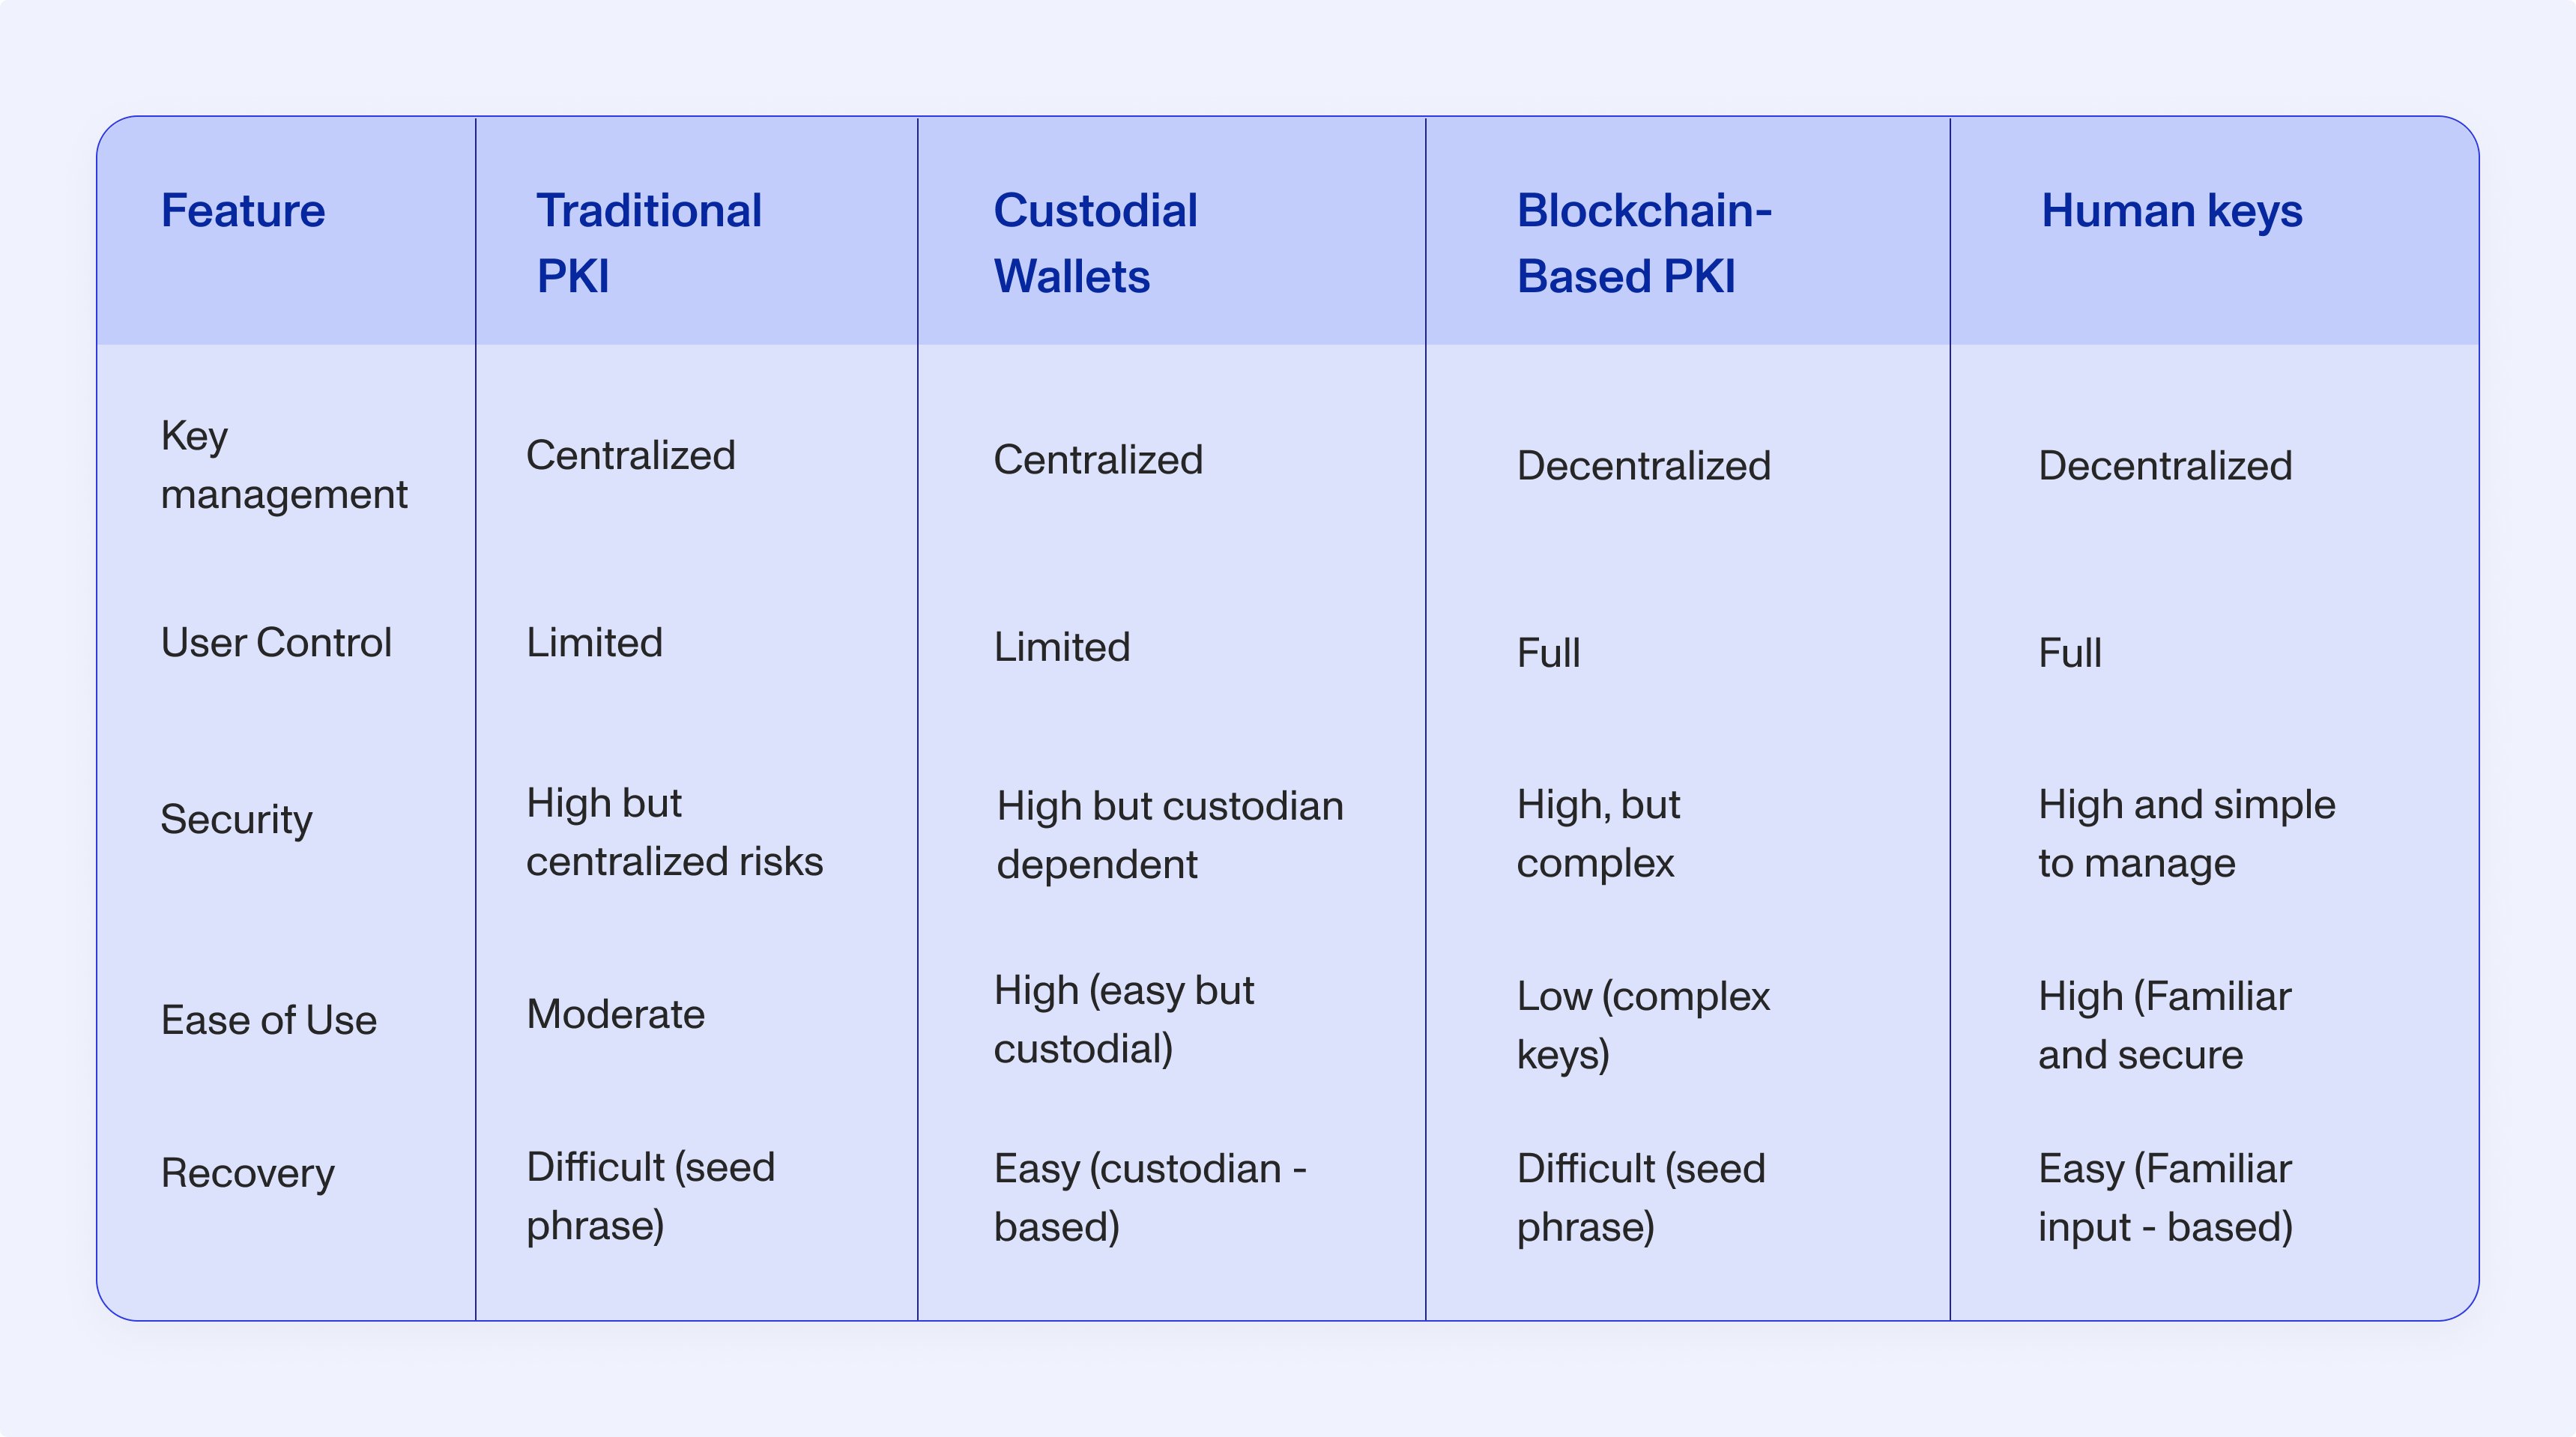This screenshot has width=2576, height=1437.
Task: Select the Recovery row label
Action: tap(247, 1173)
